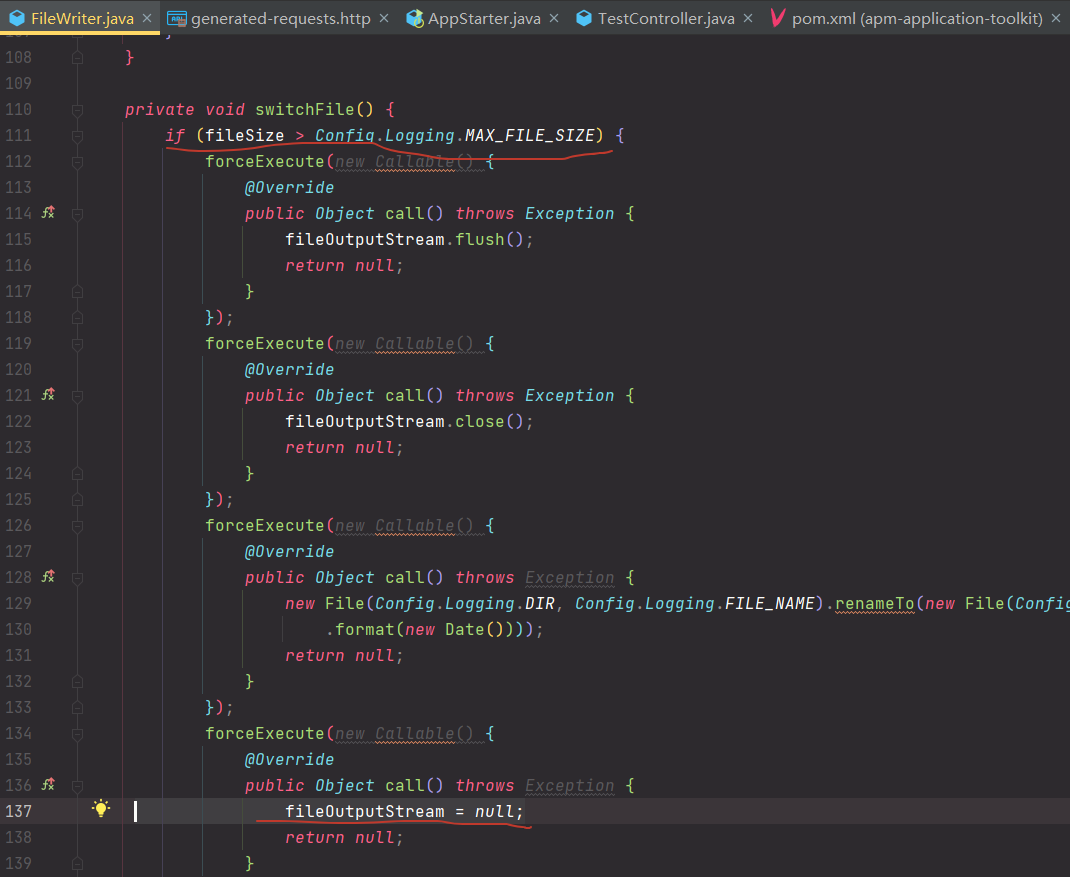Click the fold end marker on line 133
Image resolution: width=1070 pixels, height=877 pixels.
point(77,708)
